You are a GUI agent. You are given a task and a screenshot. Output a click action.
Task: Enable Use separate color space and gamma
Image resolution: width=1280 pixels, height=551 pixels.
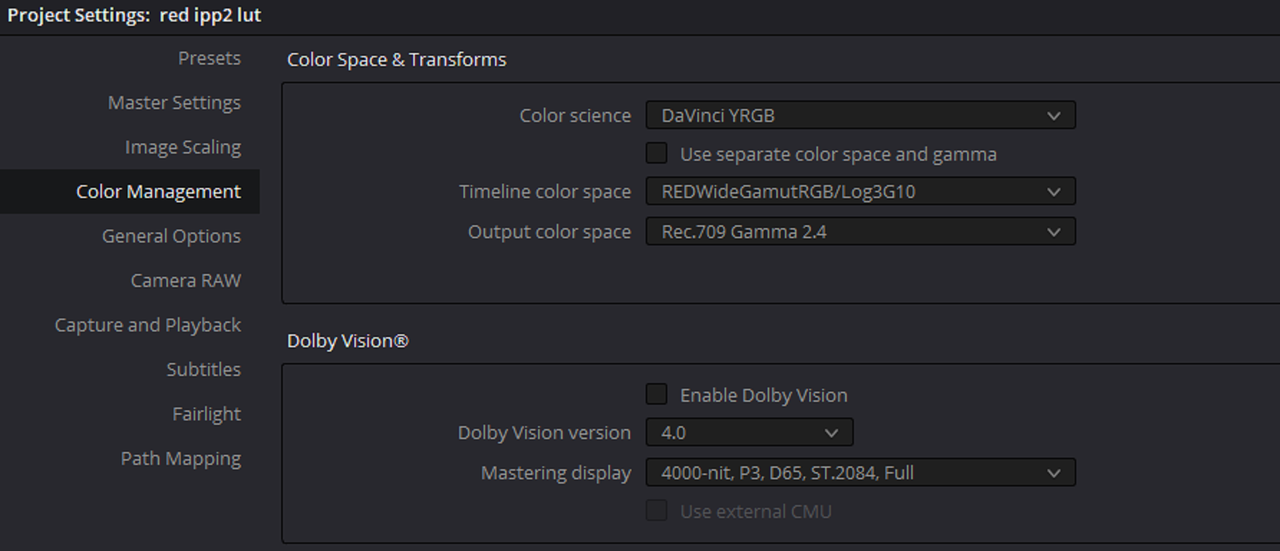coord(657,154)
